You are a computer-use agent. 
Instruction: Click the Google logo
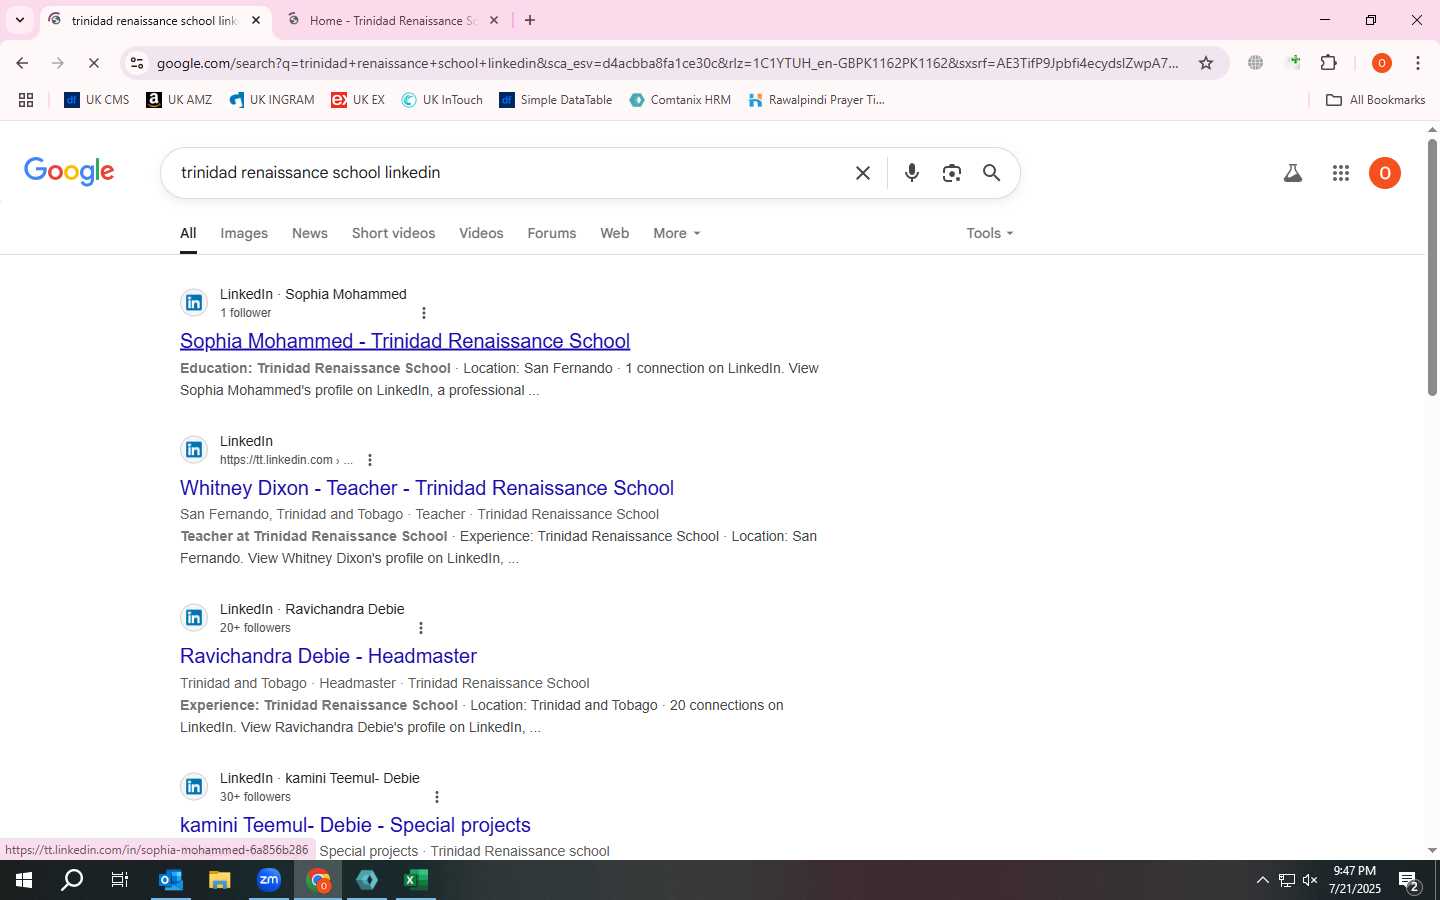click(x=69, y=172)
